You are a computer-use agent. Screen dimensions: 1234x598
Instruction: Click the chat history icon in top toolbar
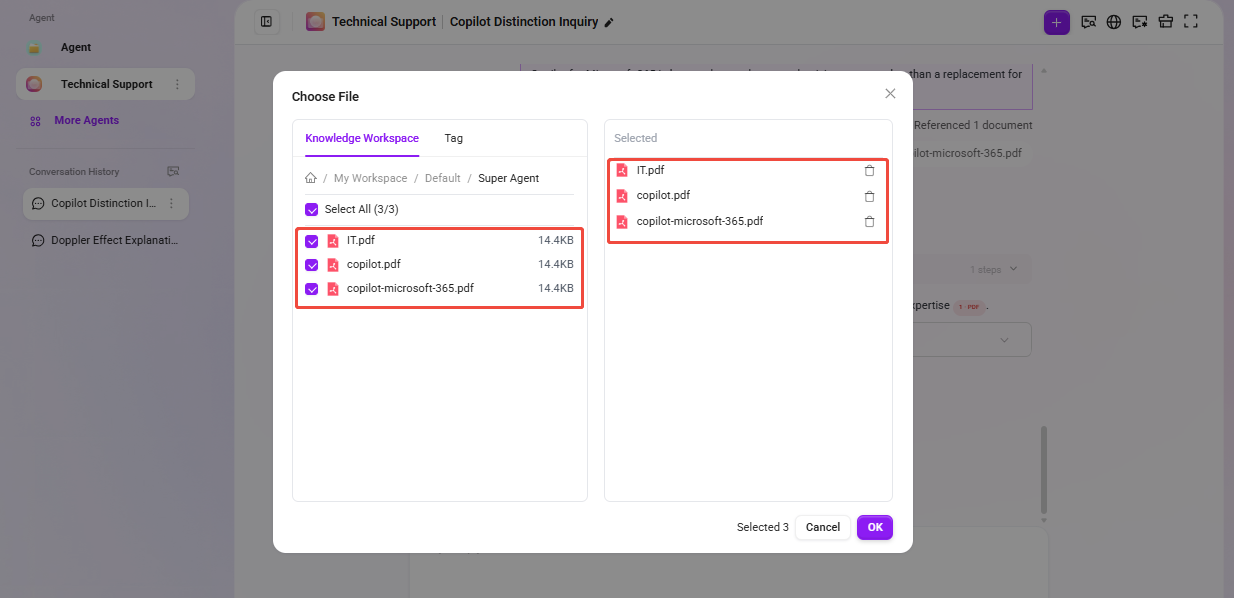[x=1089, y=22]
